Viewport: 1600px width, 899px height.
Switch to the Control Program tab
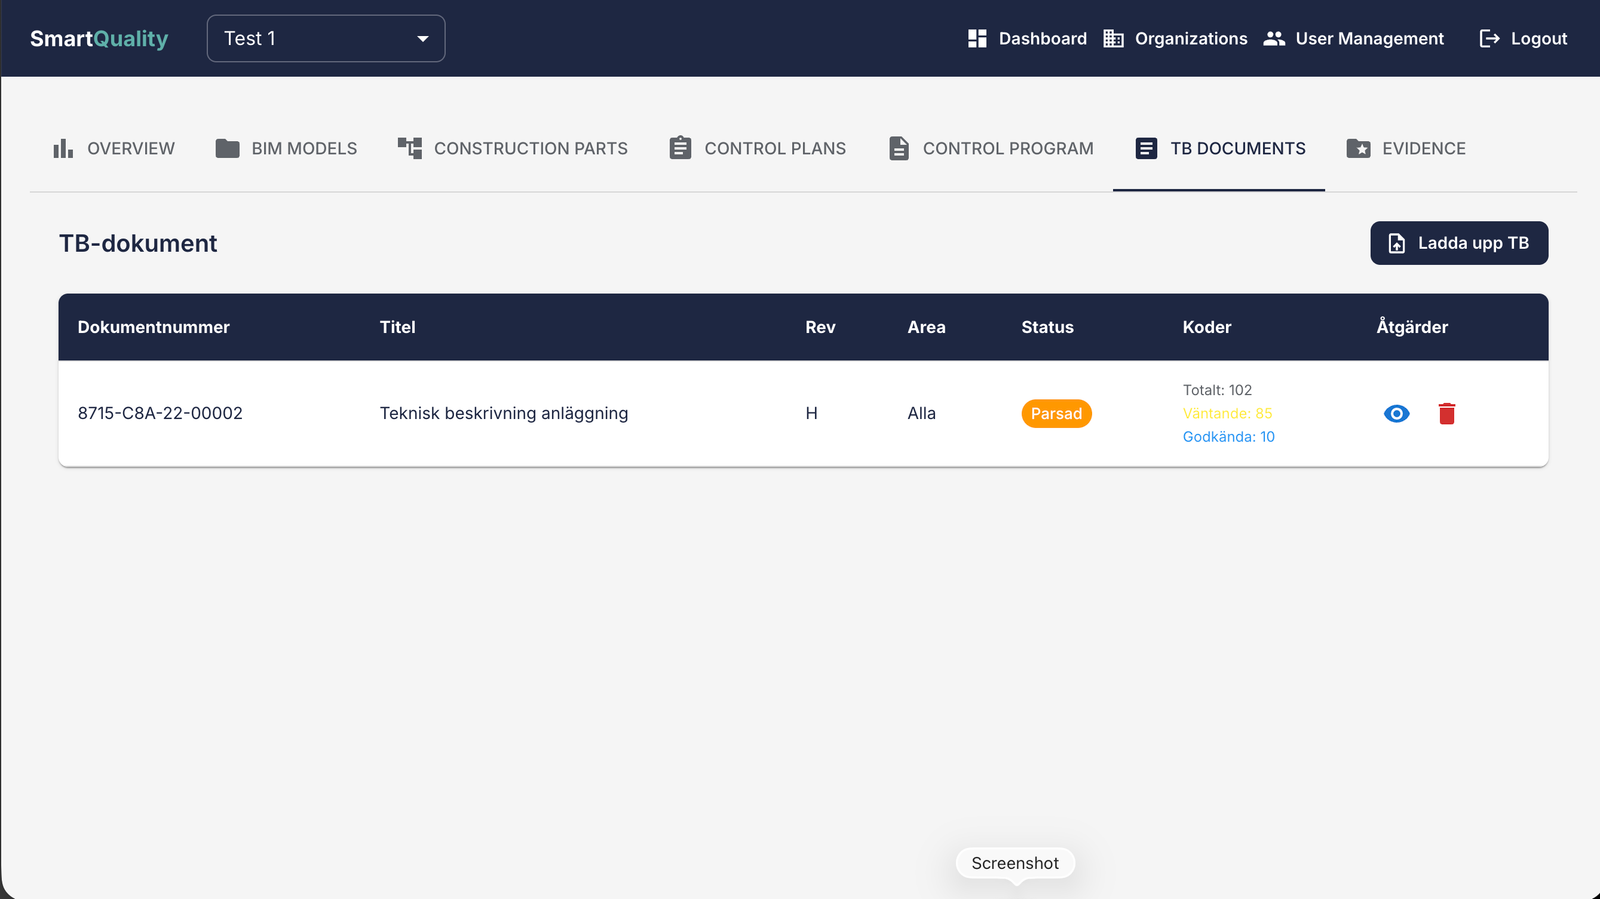pos(990,148)
